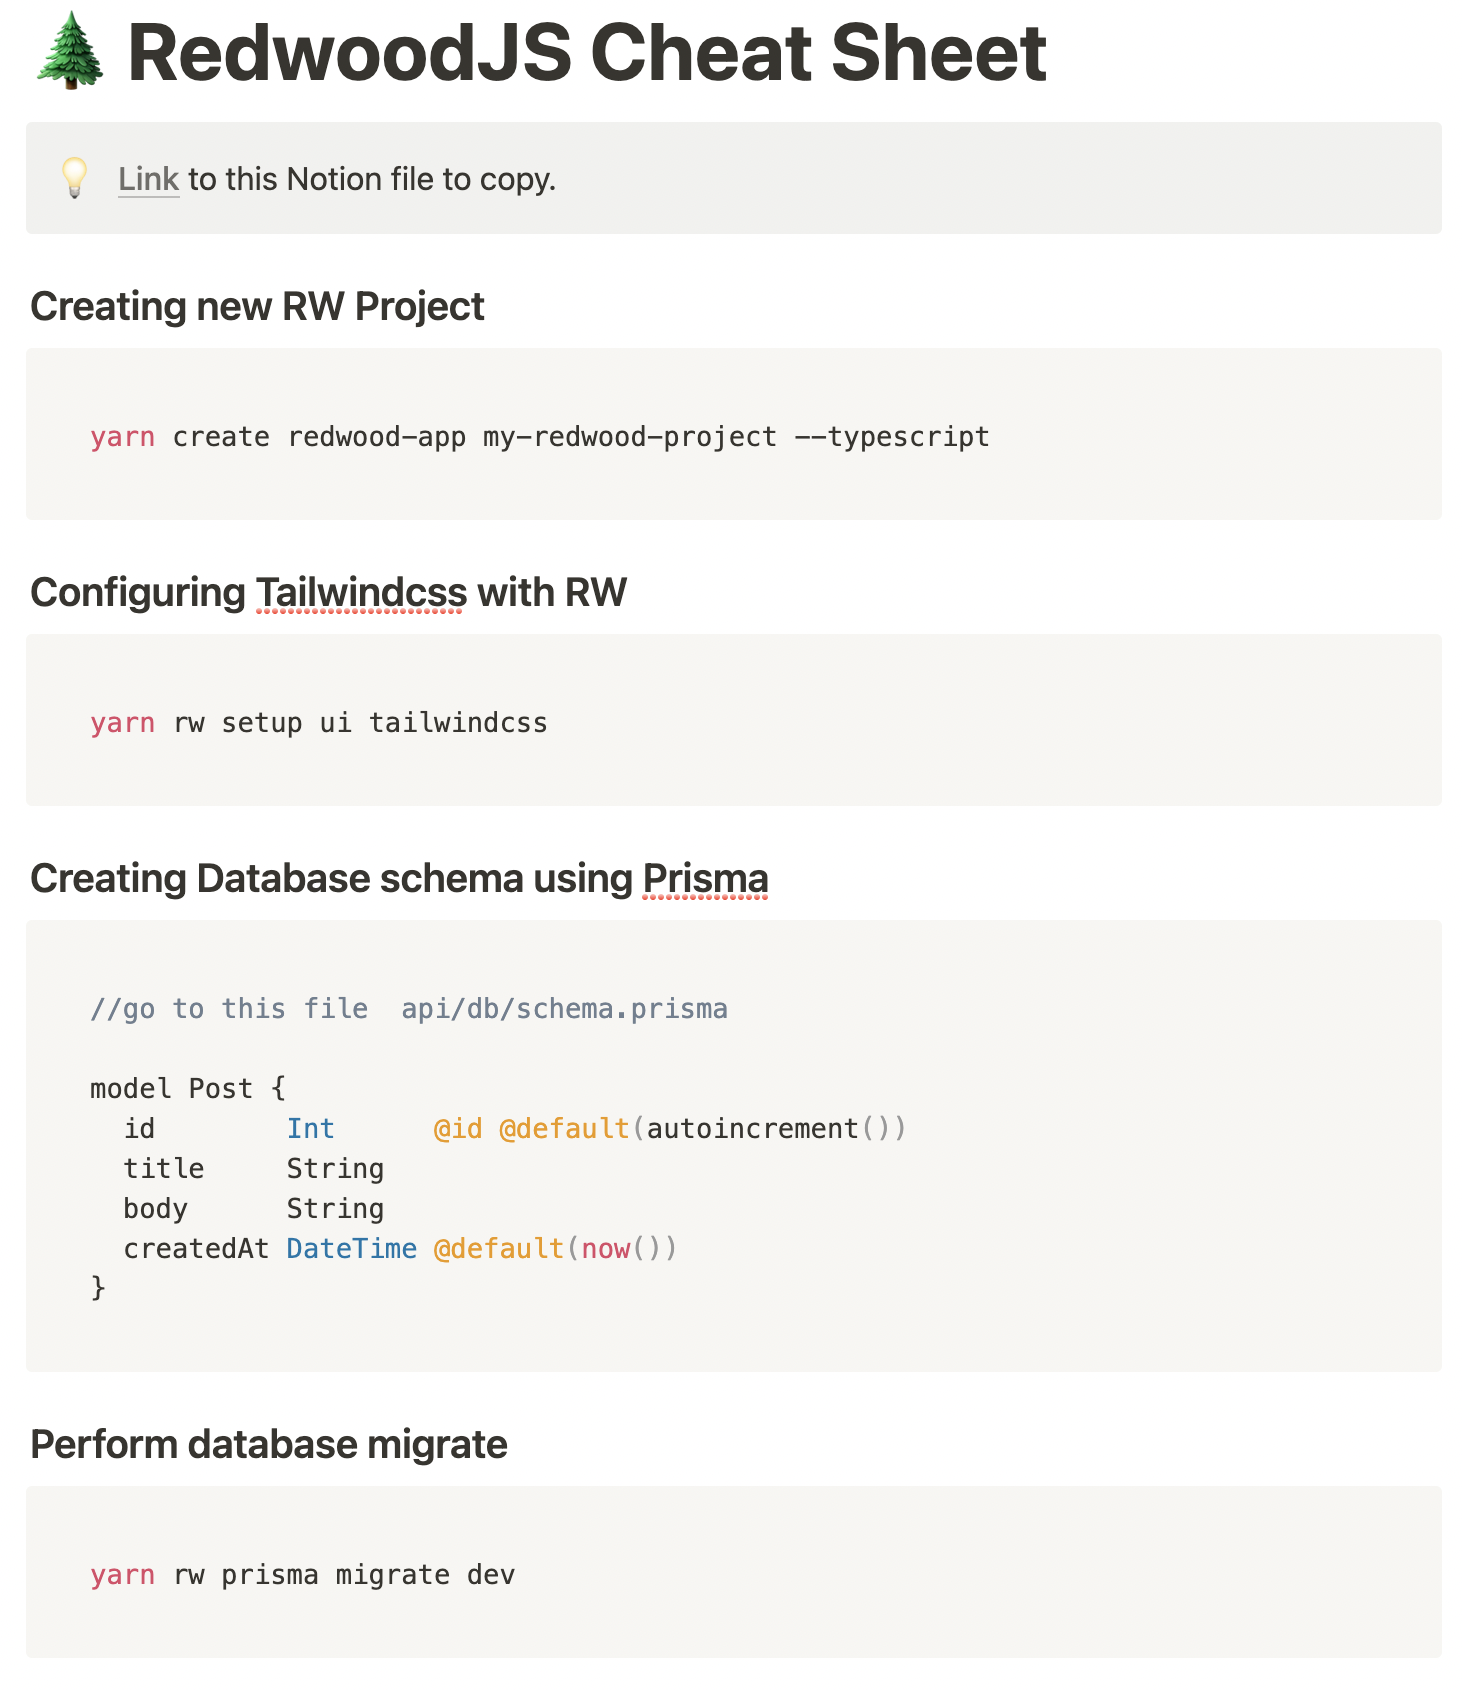Viewport: 1462px width, 1690px height.
Task: Open the "Link" hyperlink in the callout
Action: pyautogui.click(x=148, y=179)
